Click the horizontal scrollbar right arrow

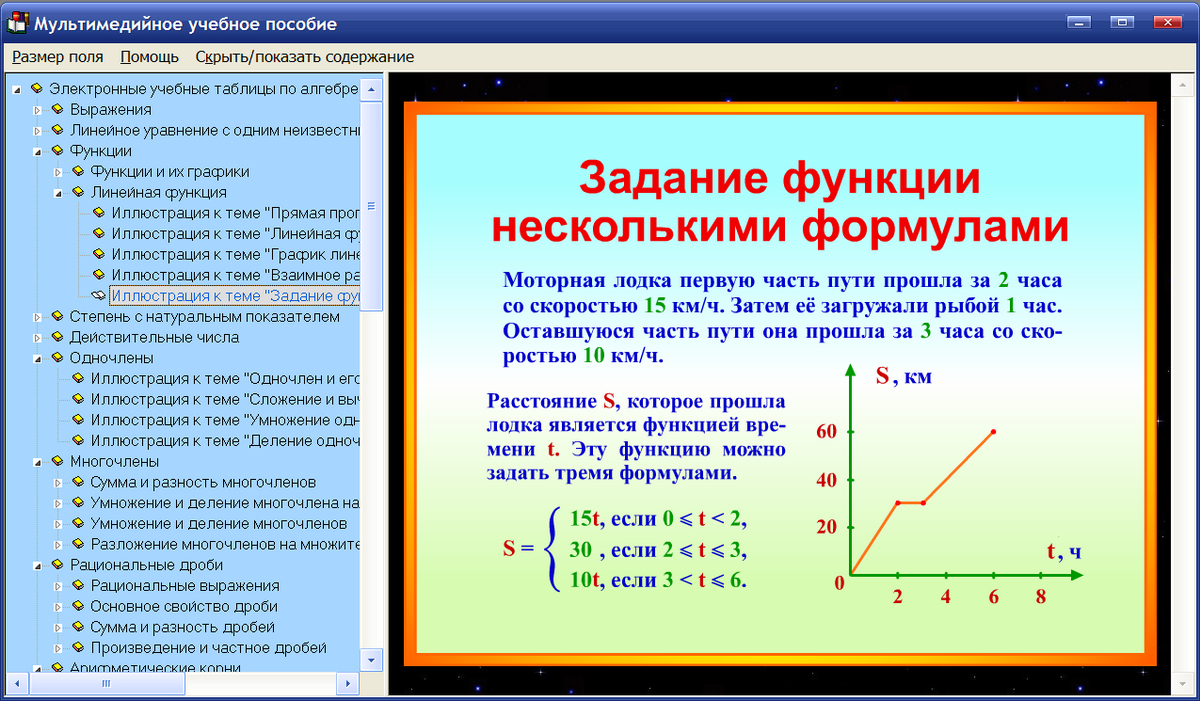click(x=348, y=685)
